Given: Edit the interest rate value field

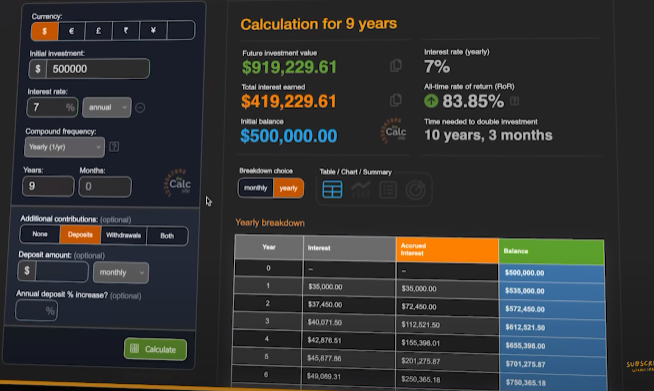Looking at the screenshot, I should (x=52, y=107).
